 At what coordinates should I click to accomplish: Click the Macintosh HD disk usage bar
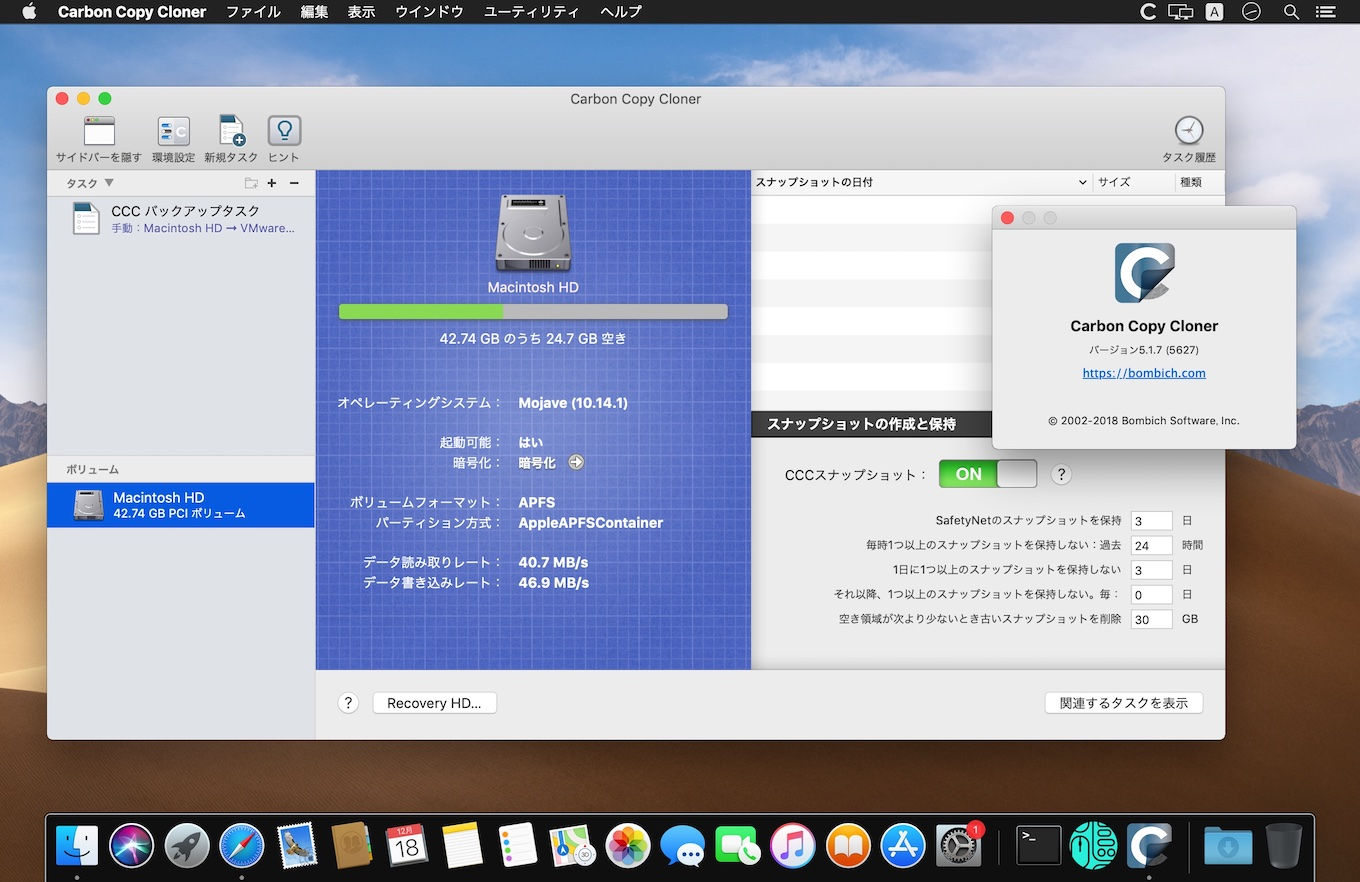tap(533, 312)
